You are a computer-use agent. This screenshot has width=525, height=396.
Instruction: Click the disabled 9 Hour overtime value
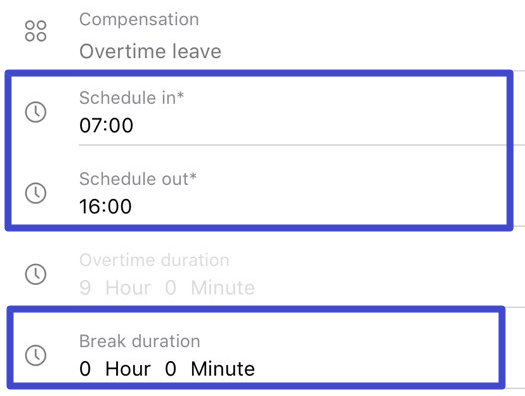[x=115, y=288]
